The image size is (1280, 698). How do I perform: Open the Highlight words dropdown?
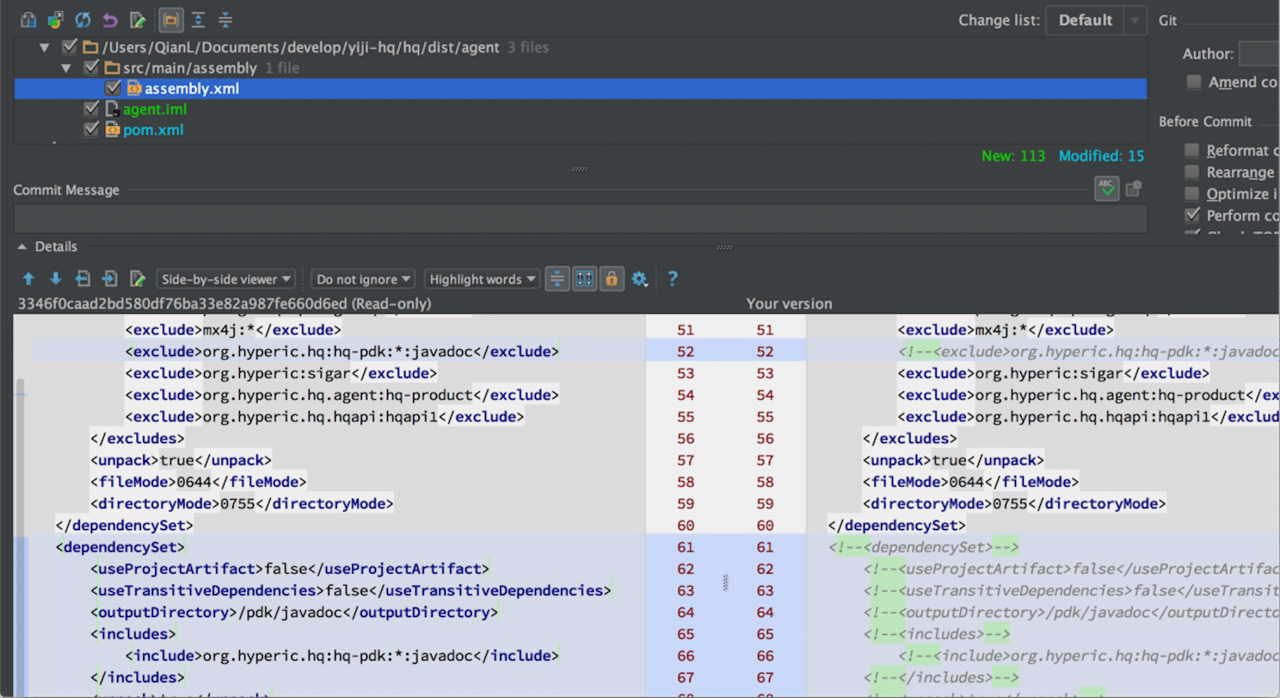[x=483, y=279]
